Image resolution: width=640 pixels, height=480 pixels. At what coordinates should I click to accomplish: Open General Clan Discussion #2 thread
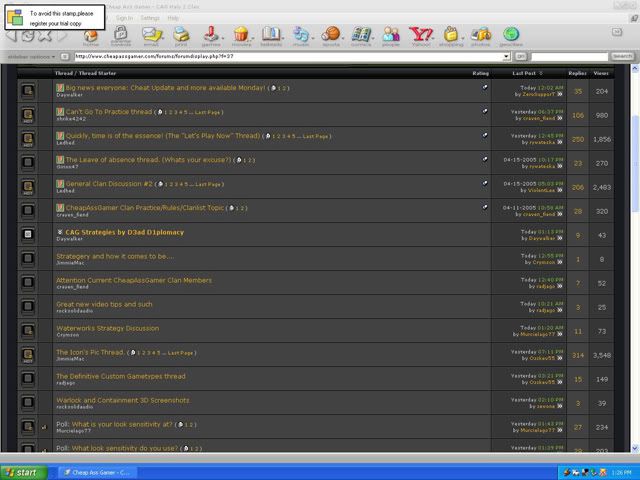109,184
